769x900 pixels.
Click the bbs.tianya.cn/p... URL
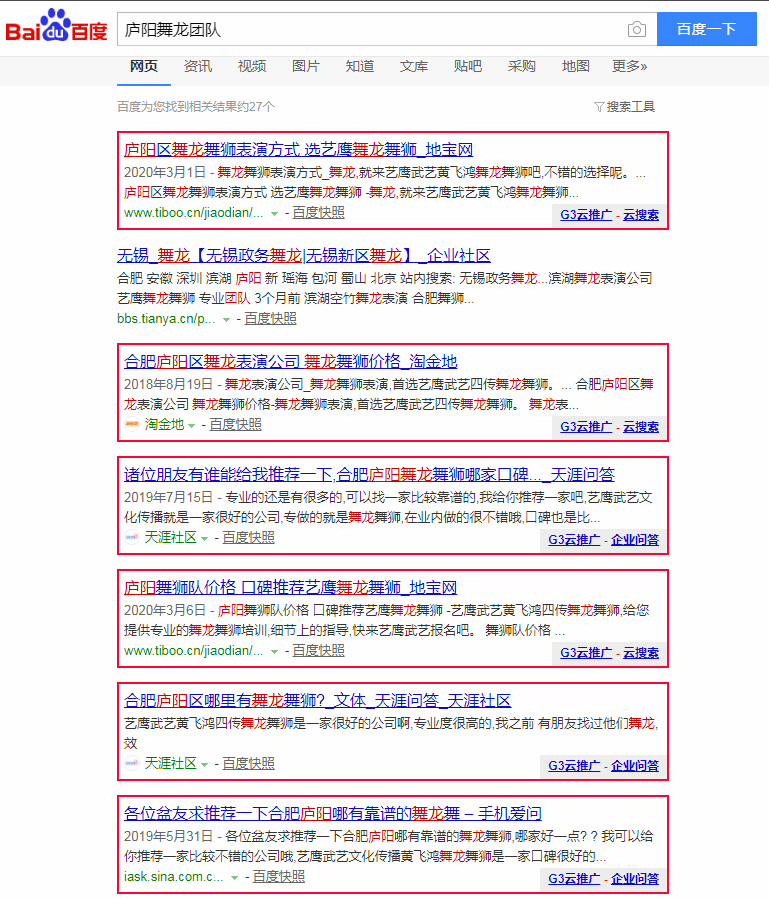[166, 319]
